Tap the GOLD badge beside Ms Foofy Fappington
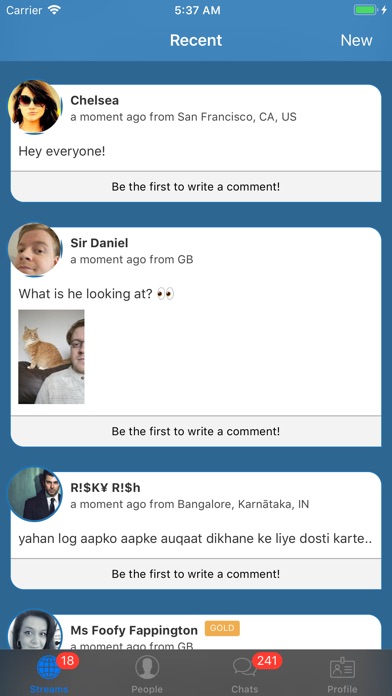 pyautogui.click(x=222, y=629)
